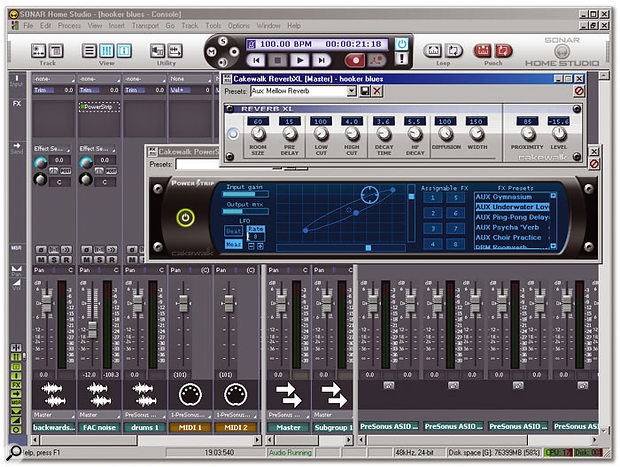Click first Utility toolbar icon

tap(157, 51)
